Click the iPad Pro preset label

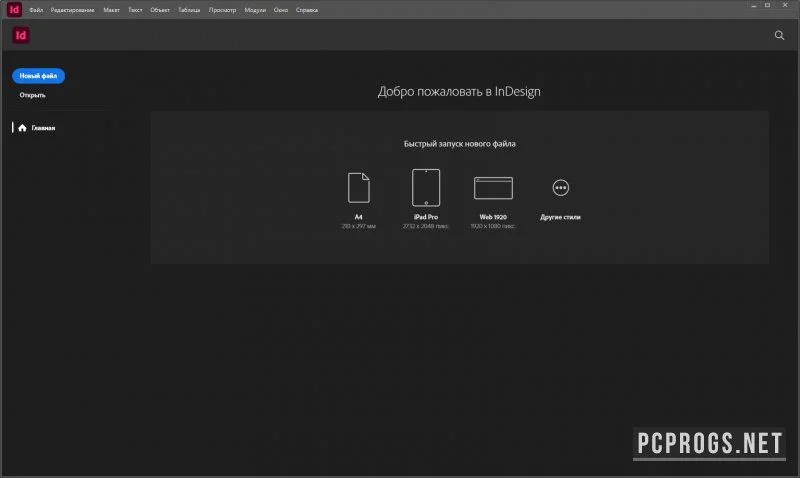(426, 217)
